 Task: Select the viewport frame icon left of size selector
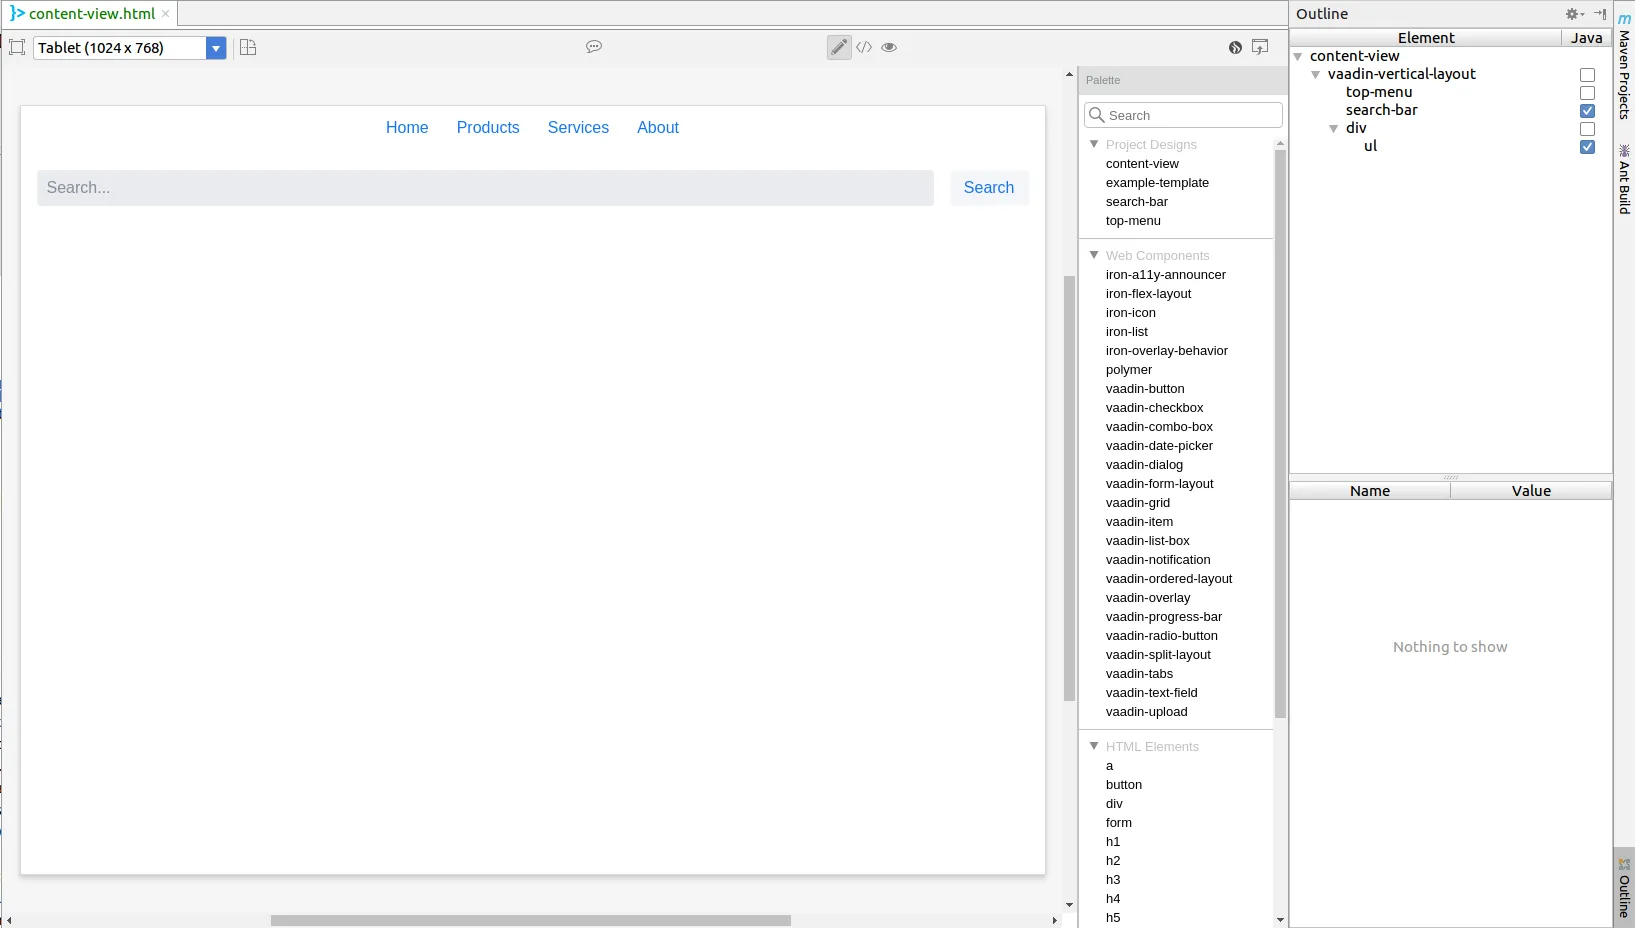[x=16, y=47]
